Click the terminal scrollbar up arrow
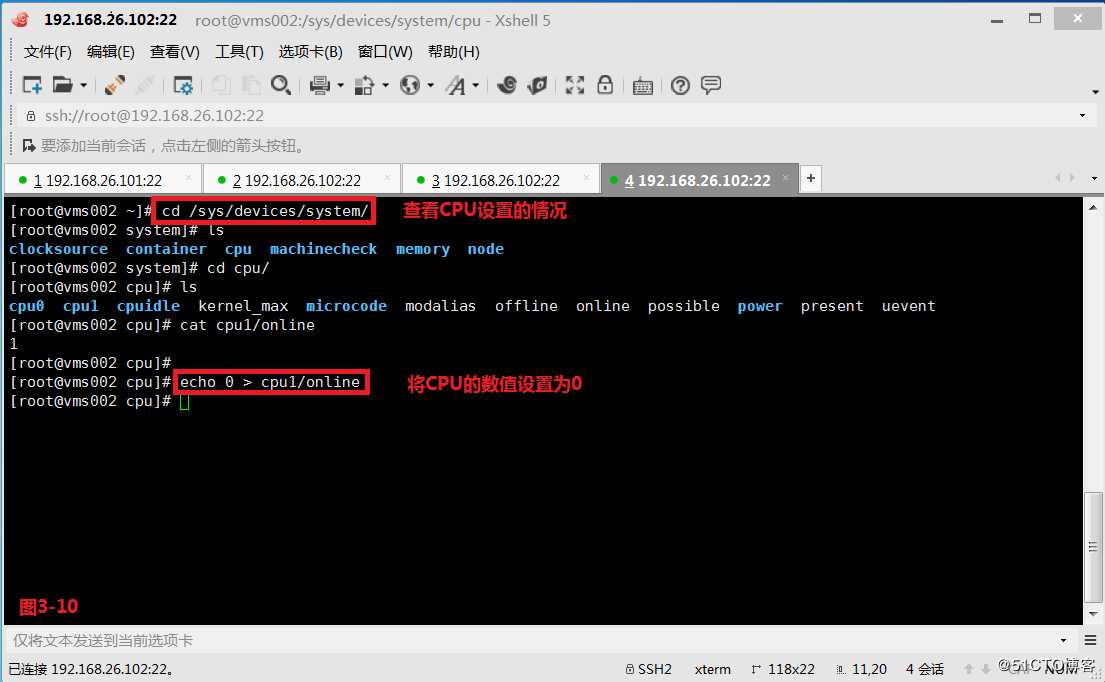Viewport: 1105px width, 682px height. 1093,208
